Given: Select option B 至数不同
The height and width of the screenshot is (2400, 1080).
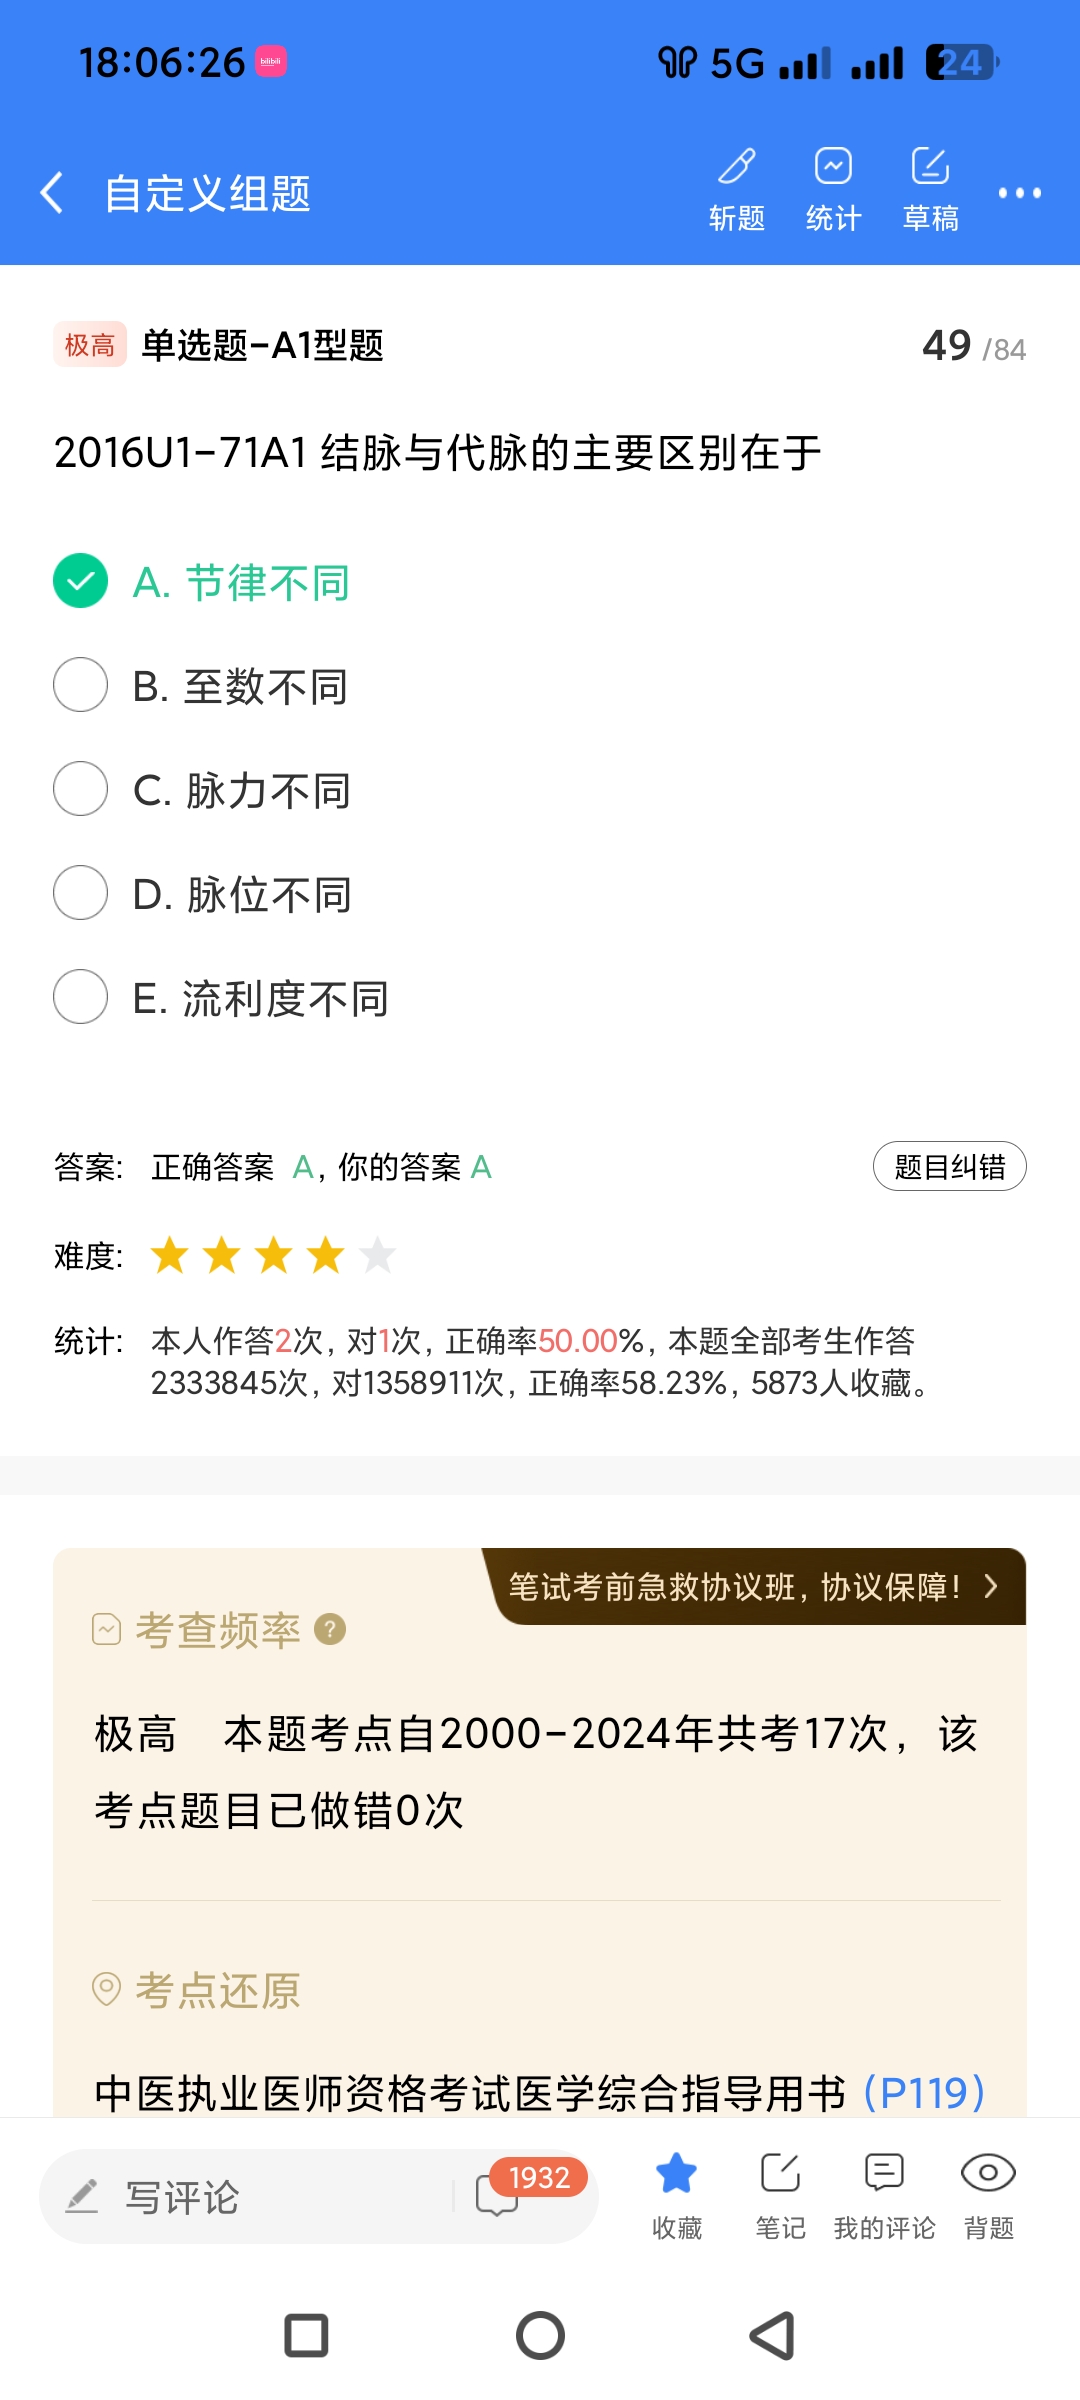Looking at the screenshot, I should click(80, 685).
